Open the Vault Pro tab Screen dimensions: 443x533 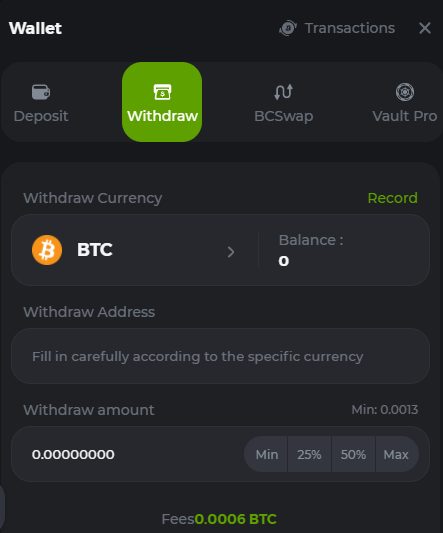click(x=405, y=102)
